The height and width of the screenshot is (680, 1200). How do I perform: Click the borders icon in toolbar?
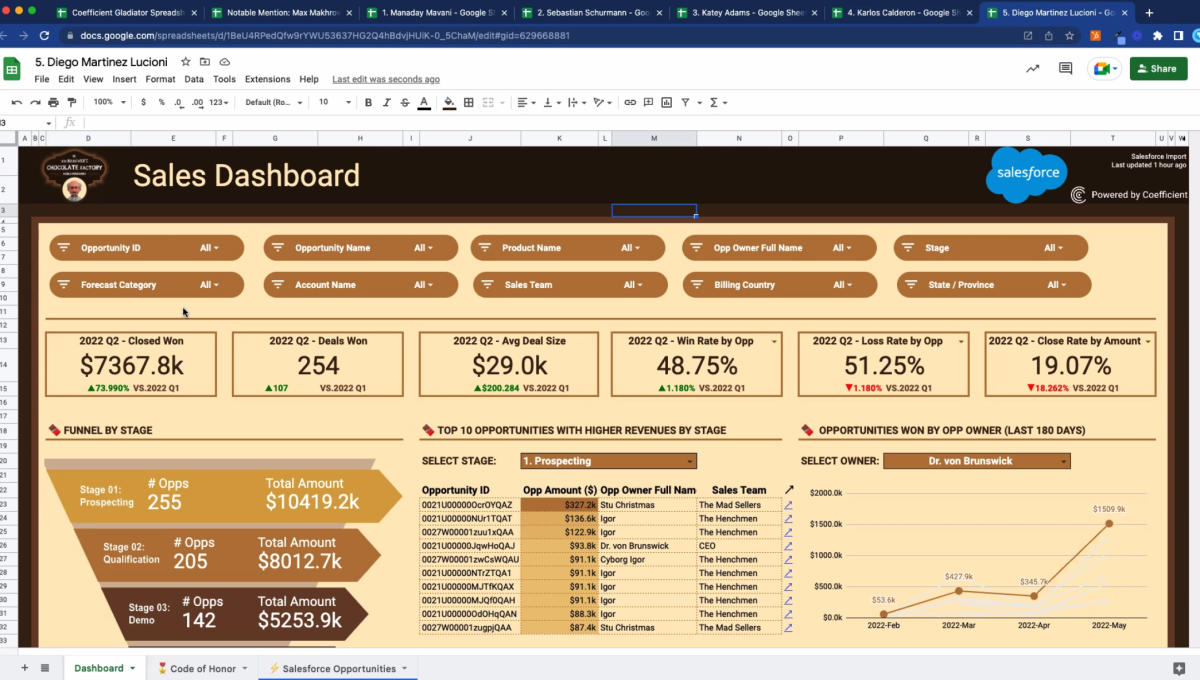click(x=469, y=102)
